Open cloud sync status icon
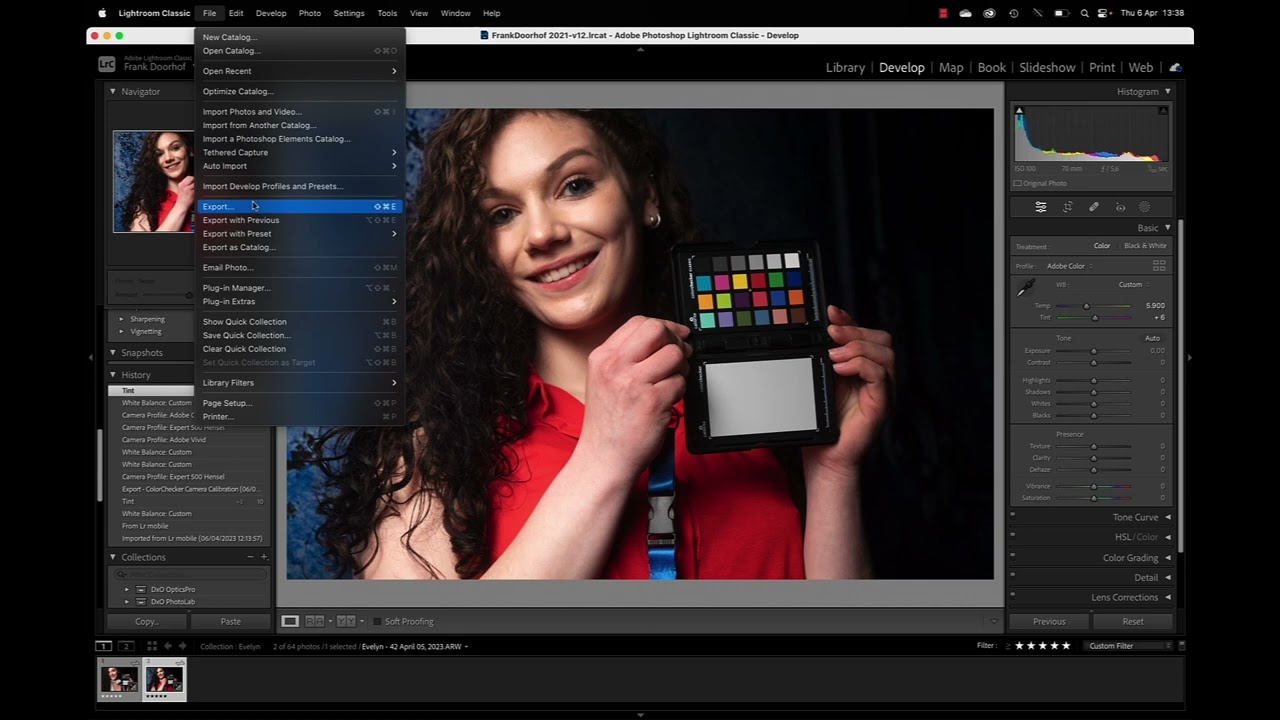The image size is (1280, 720). (x=1175, y=67)
